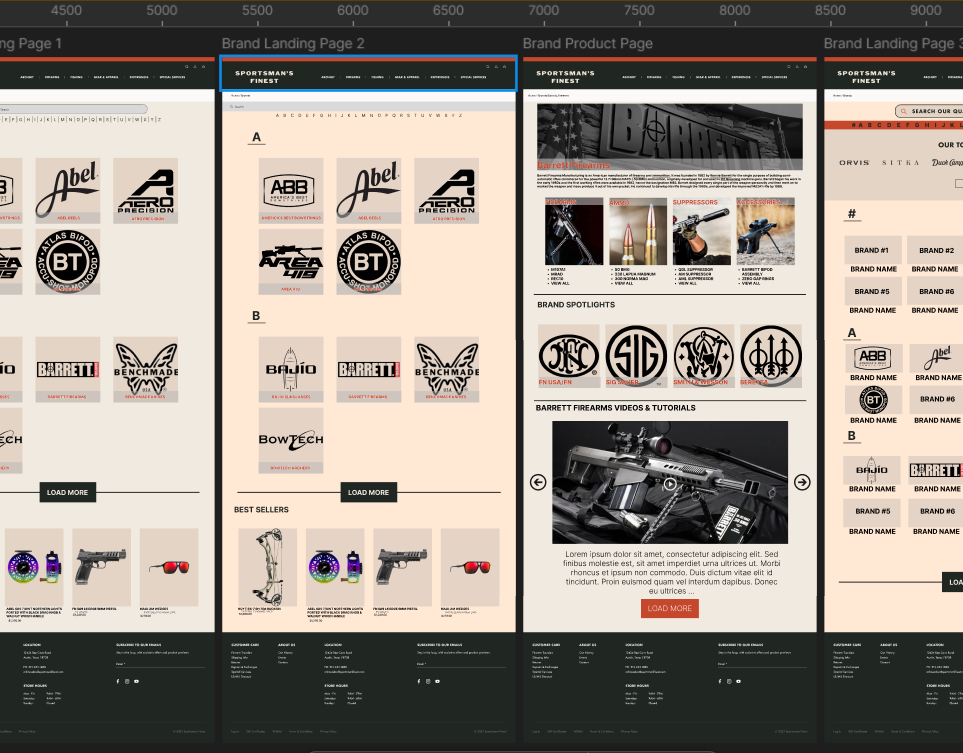Click the play button on rifle video
The image size is (963, 753).
(669, 483)
